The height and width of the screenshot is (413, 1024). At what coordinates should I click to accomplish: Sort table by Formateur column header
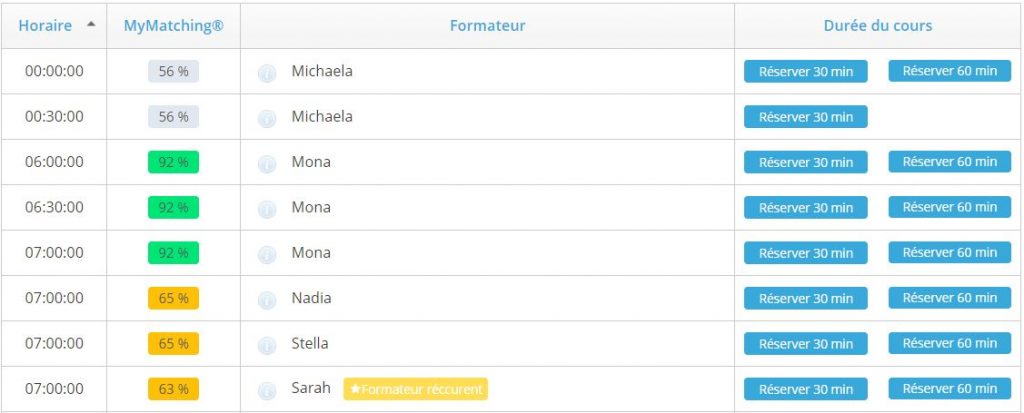(x=487, y=26)
